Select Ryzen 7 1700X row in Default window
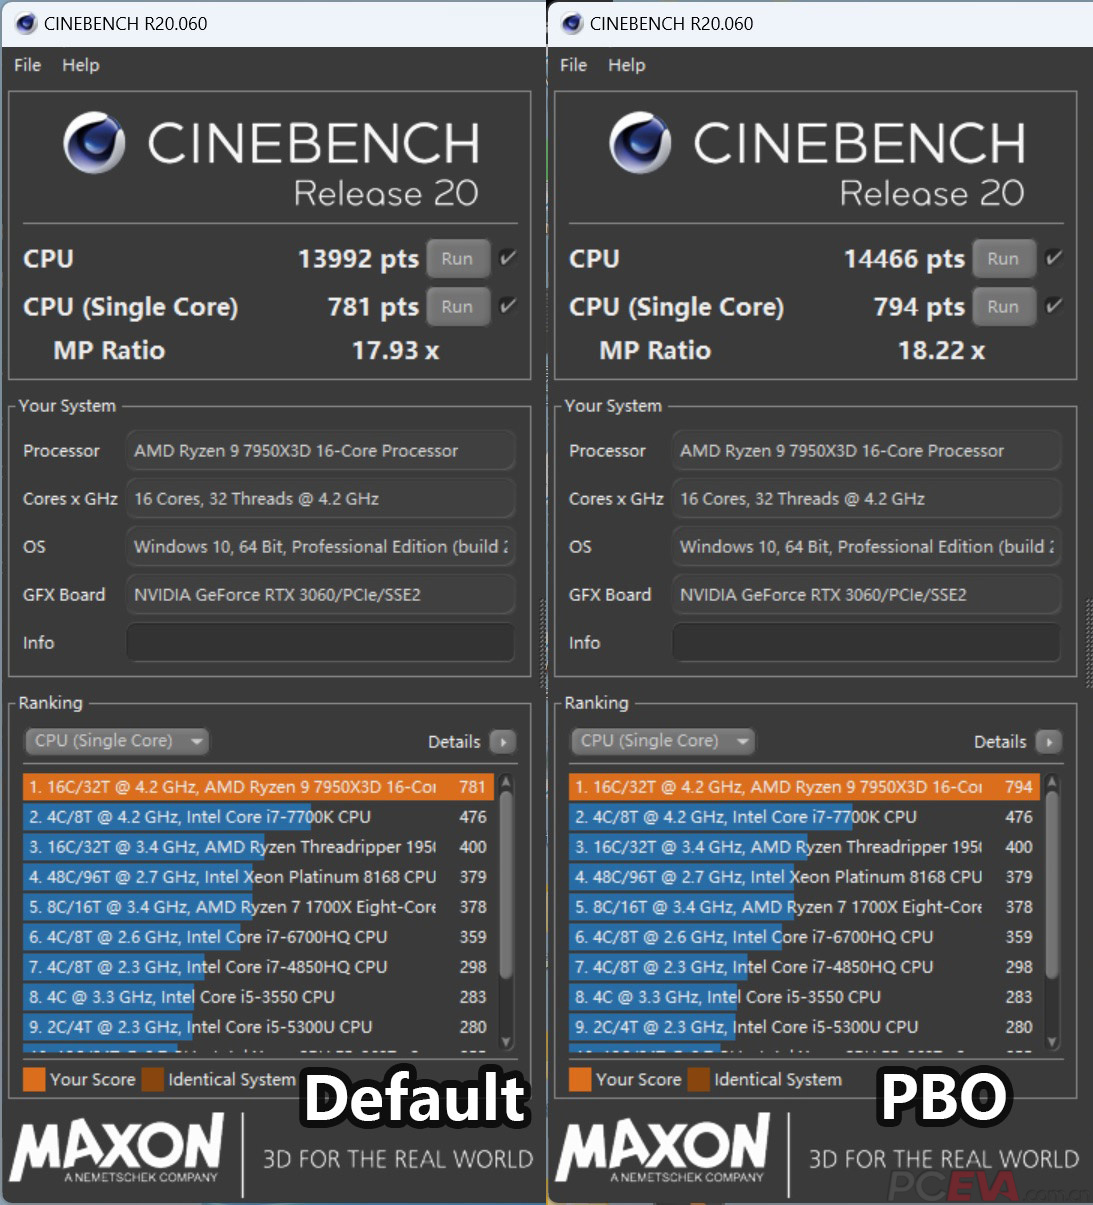Image resolution: width=1093 pixels, height=1205 pixels. (258, 907)
